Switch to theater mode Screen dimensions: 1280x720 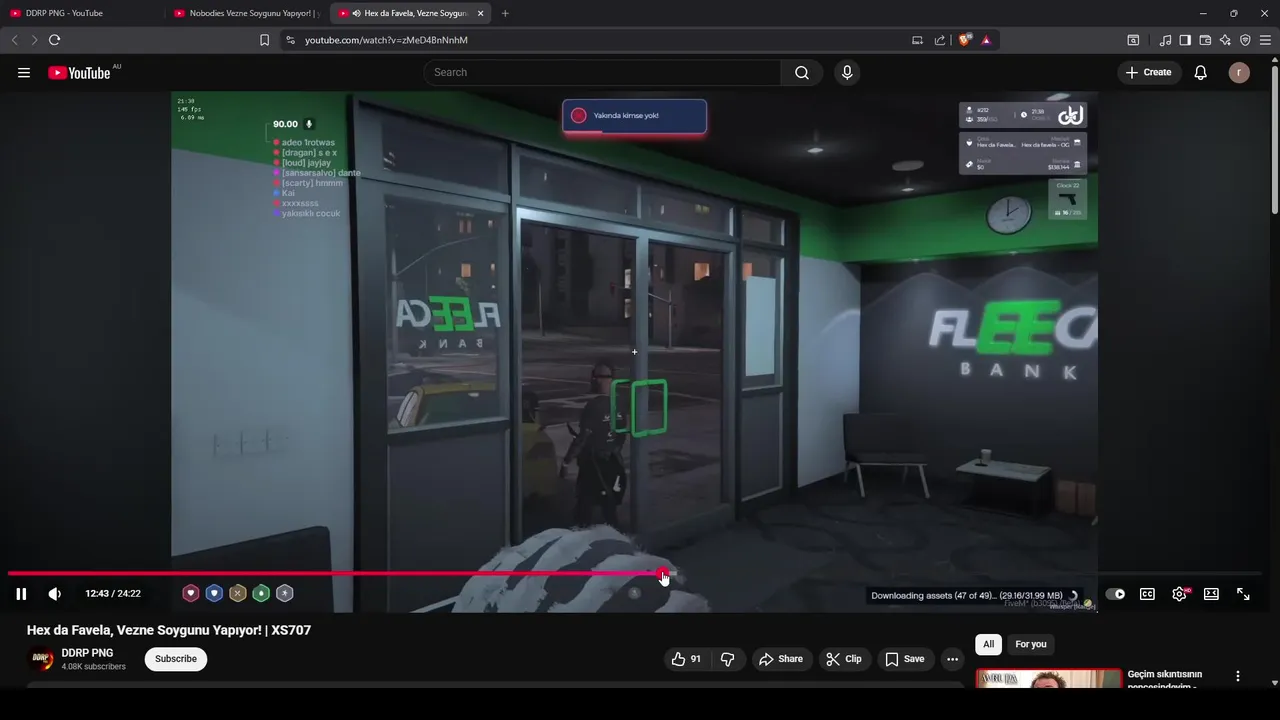pos(1211,594)
